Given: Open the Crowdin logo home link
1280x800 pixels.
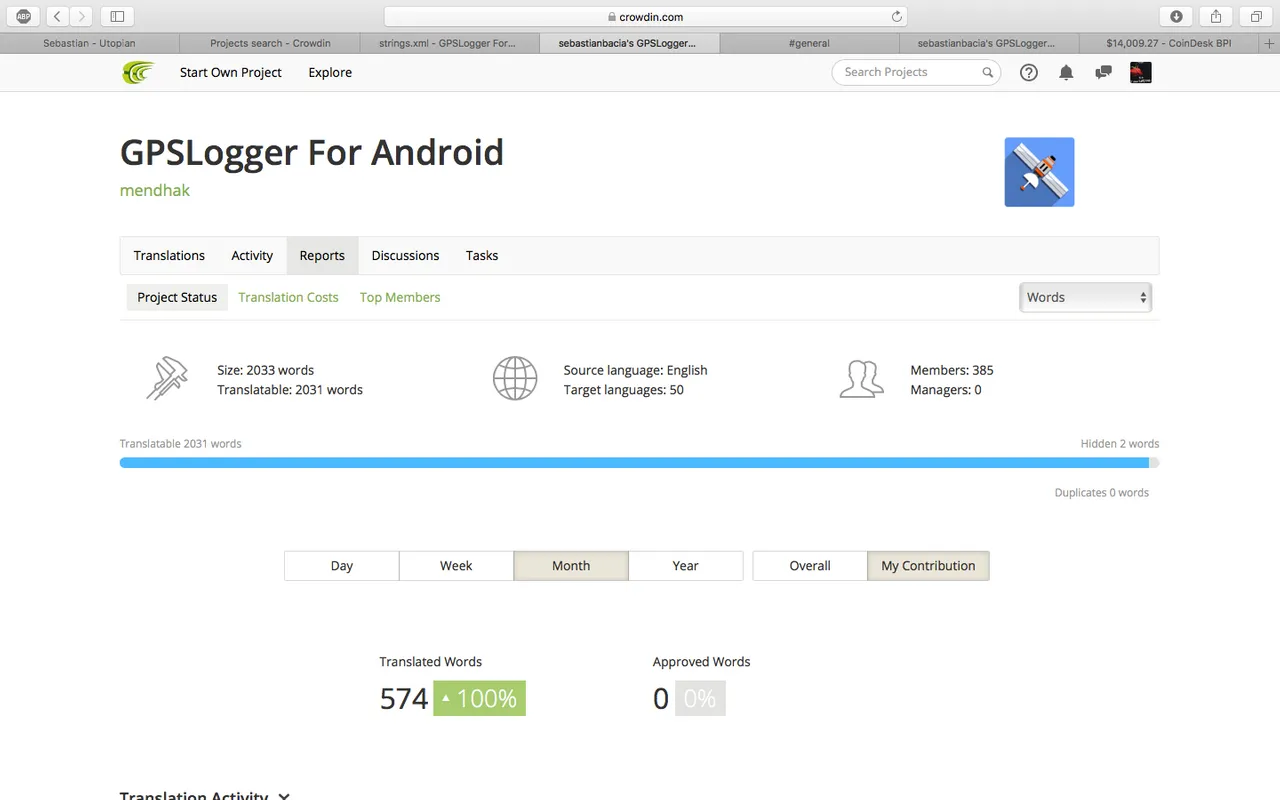Looking at the screenshot, I should point(138,72).
